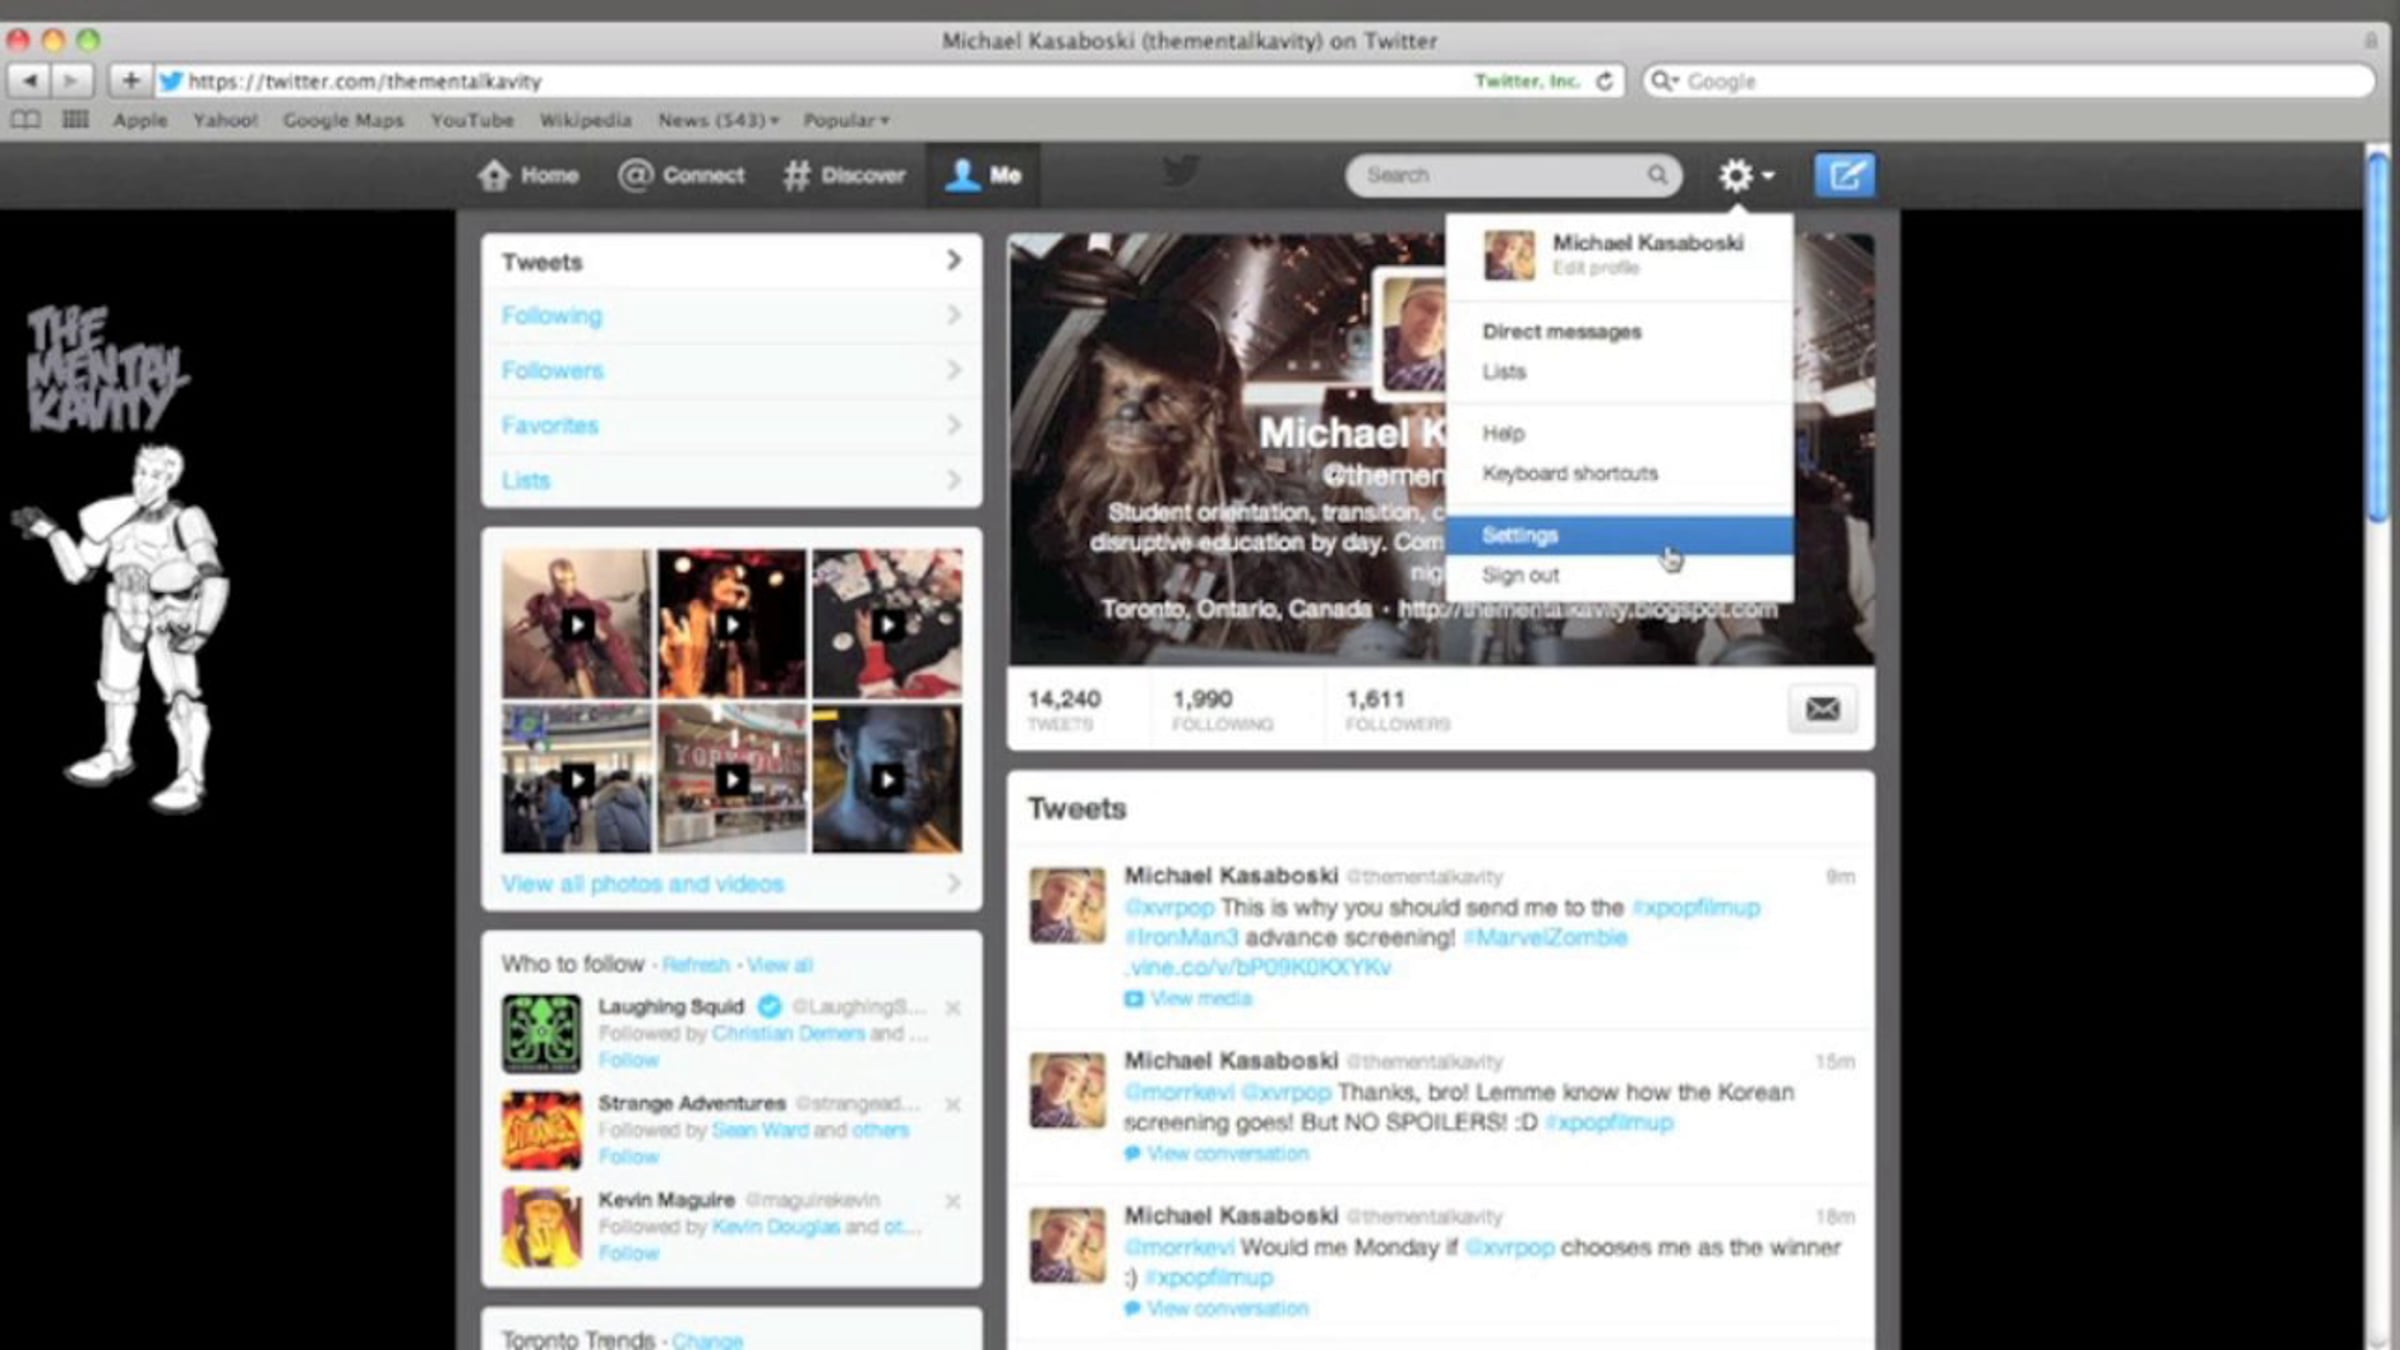The width and height of the screenshot is (2400, 1350).
Task: Open Safari Top Sites grid icon
Action: 75,120
